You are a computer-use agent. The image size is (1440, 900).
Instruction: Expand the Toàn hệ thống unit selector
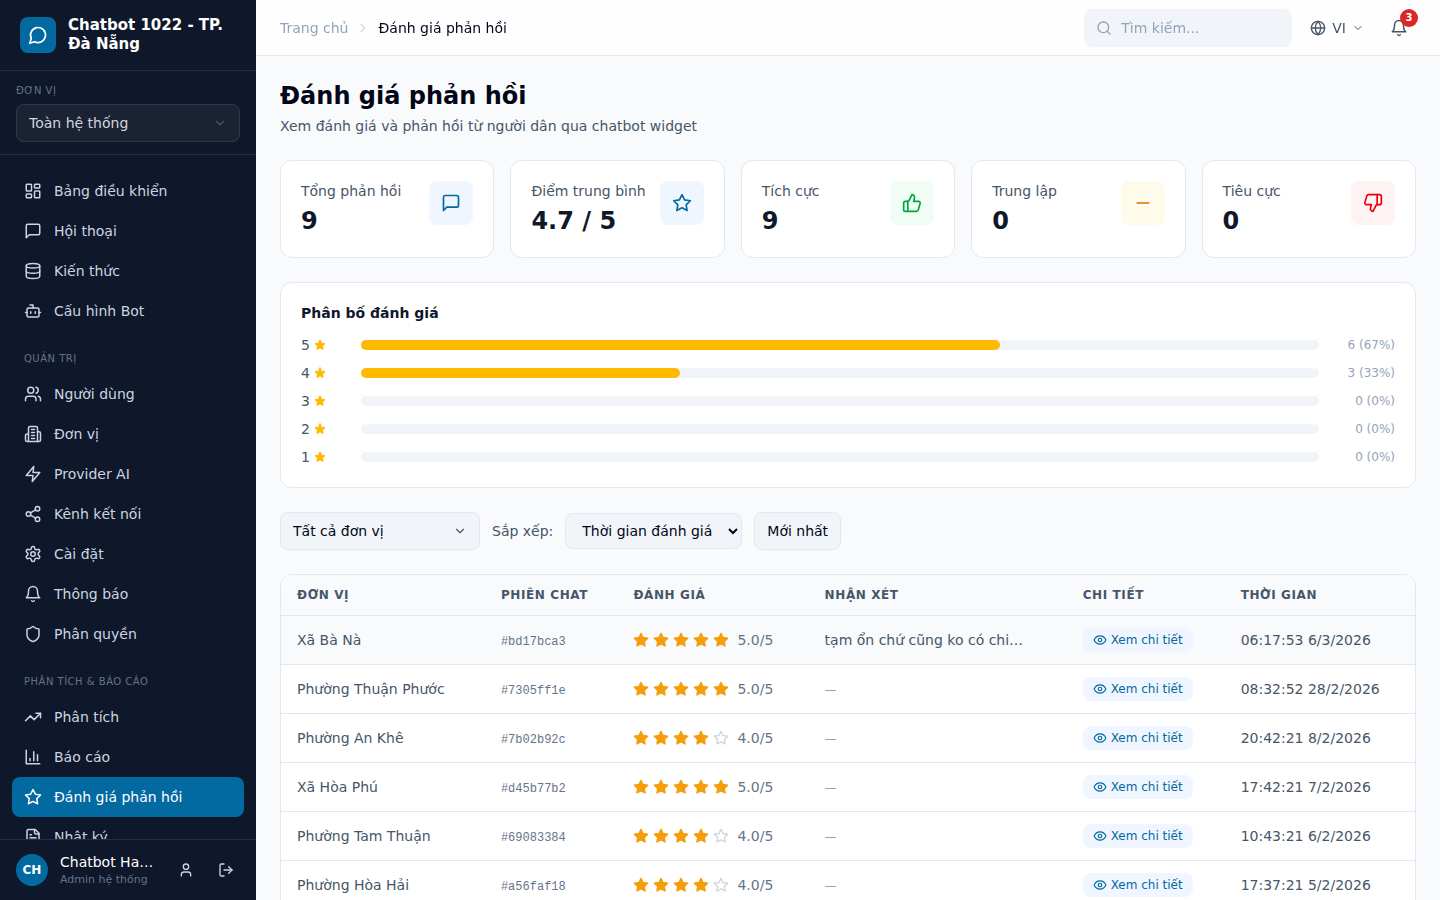click(x=128, y=123)
